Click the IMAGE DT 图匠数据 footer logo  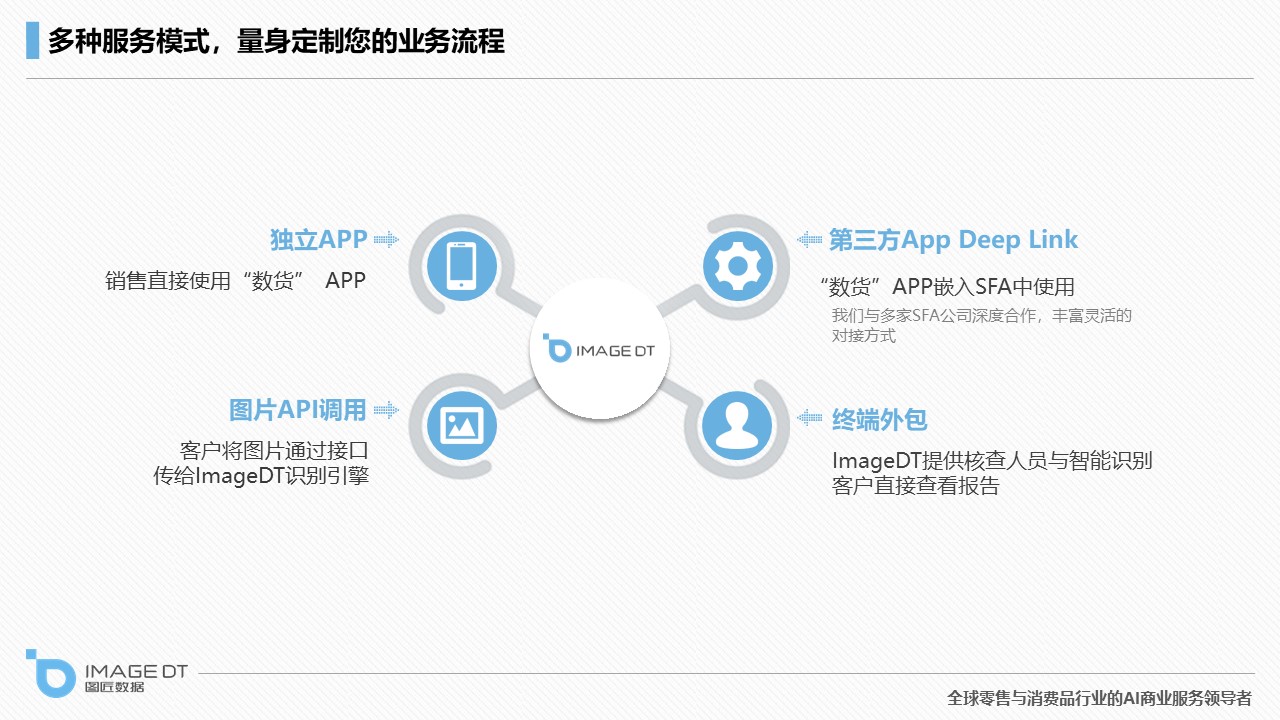point(106,672)
